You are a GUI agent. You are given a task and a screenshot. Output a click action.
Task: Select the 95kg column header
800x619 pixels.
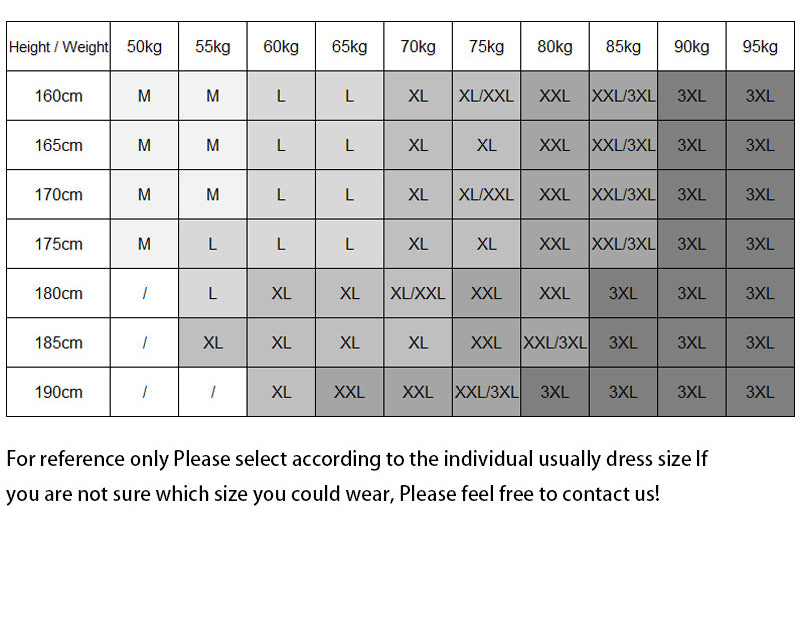tap(760, 47)
